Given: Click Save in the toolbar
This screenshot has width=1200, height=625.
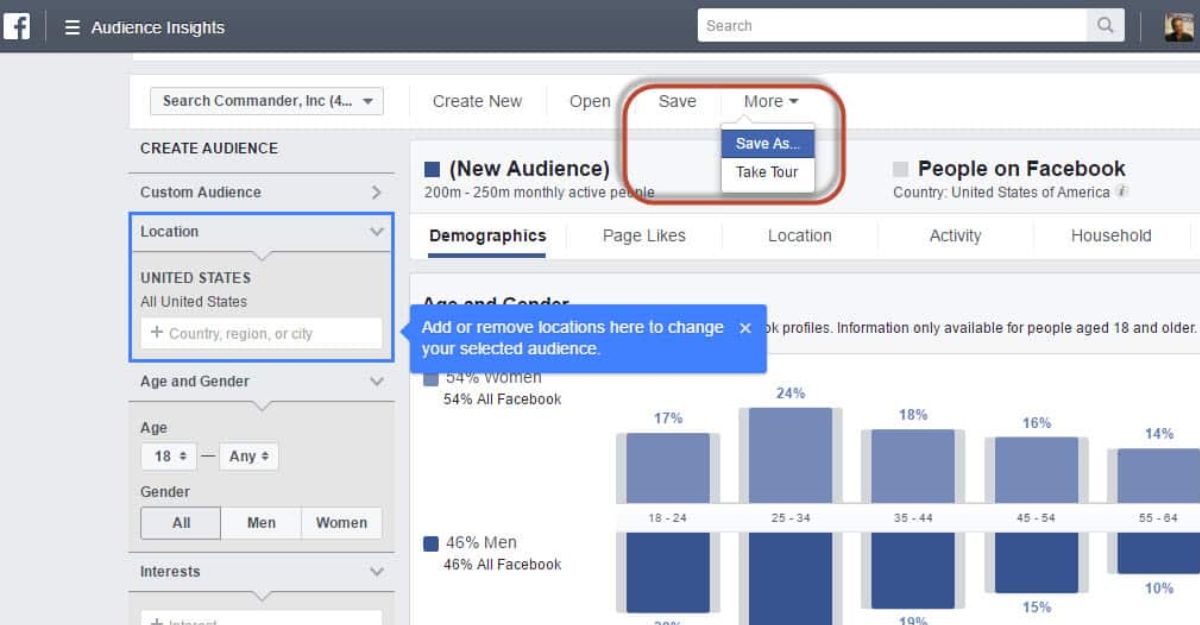Looking at the screenshot, I should (x=677, y=101).
